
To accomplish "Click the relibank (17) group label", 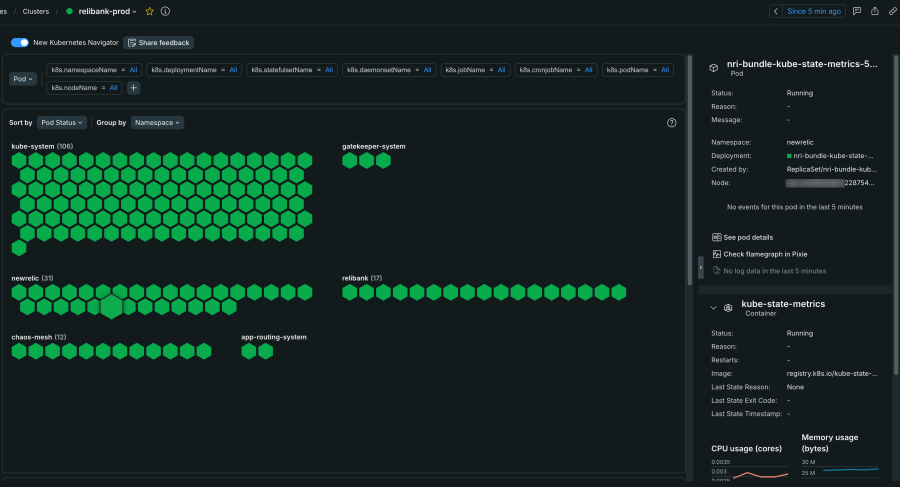I will [362, 278].
